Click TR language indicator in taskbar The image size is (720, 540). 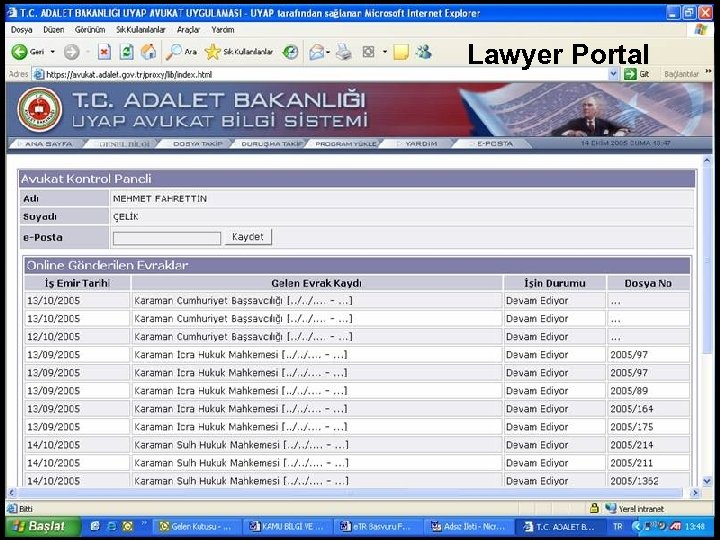click(x=618, y=526)
